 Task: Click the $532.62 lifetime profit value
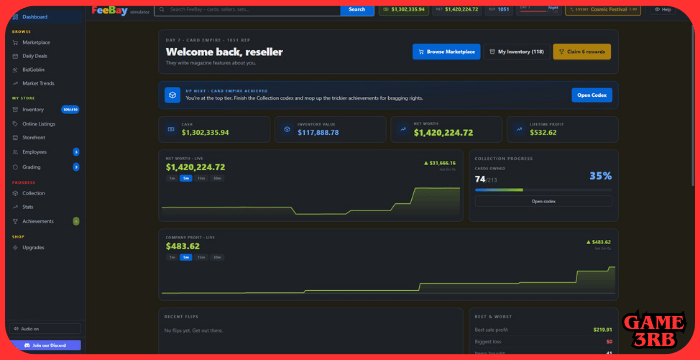[x=543, y=133]
